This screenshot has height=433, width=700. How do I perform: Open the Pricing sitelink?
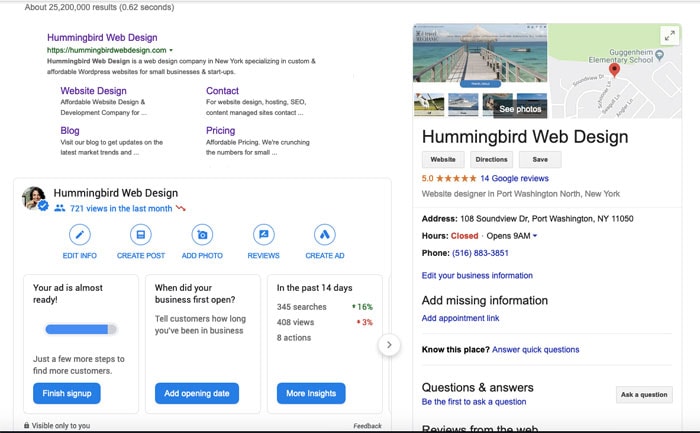click(221, 131)
